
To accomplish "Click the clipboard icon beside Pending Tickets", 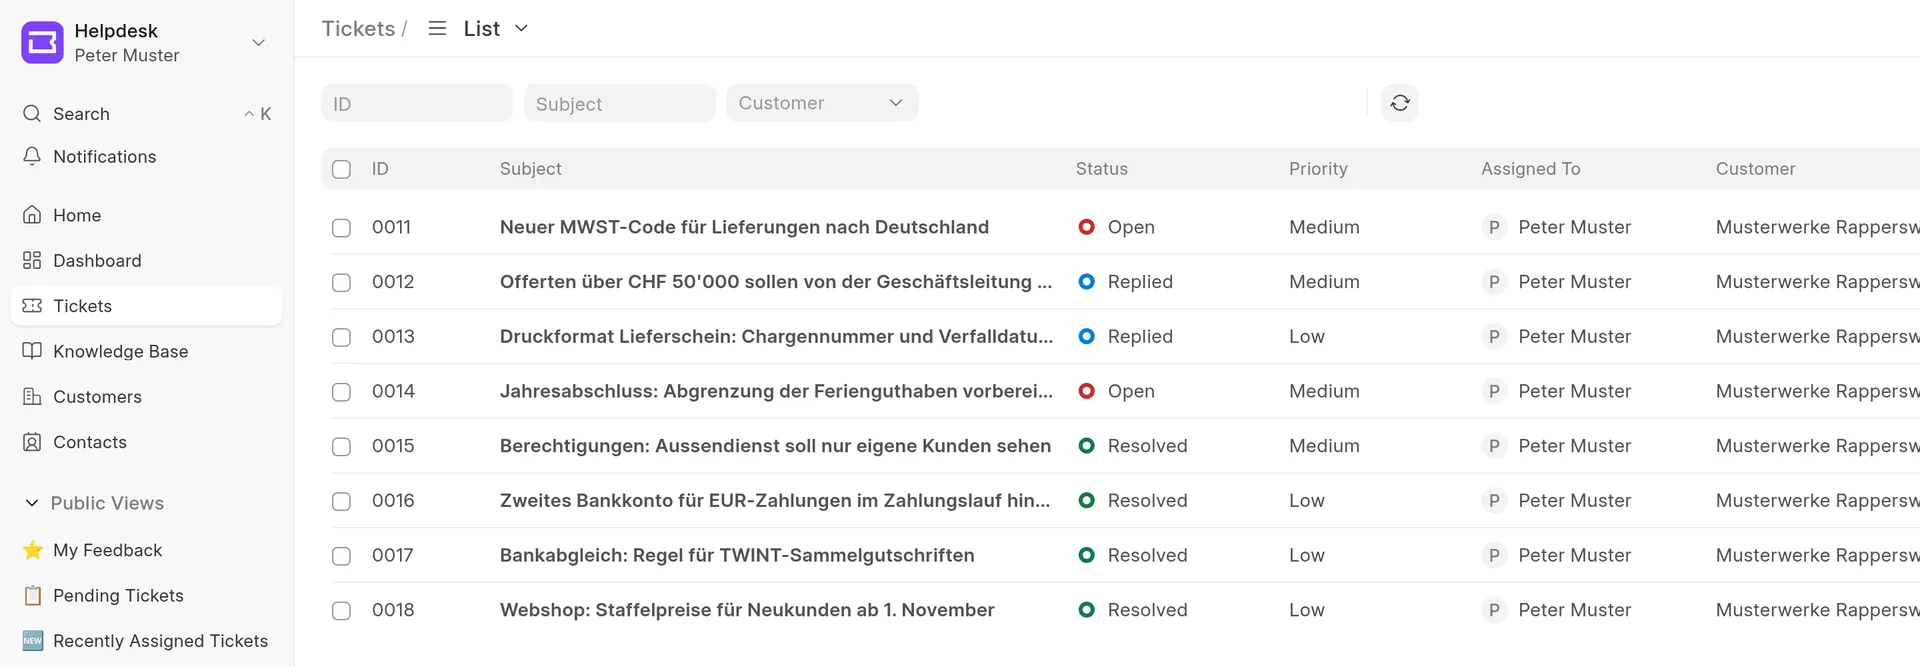I will [x=33, y=595].
